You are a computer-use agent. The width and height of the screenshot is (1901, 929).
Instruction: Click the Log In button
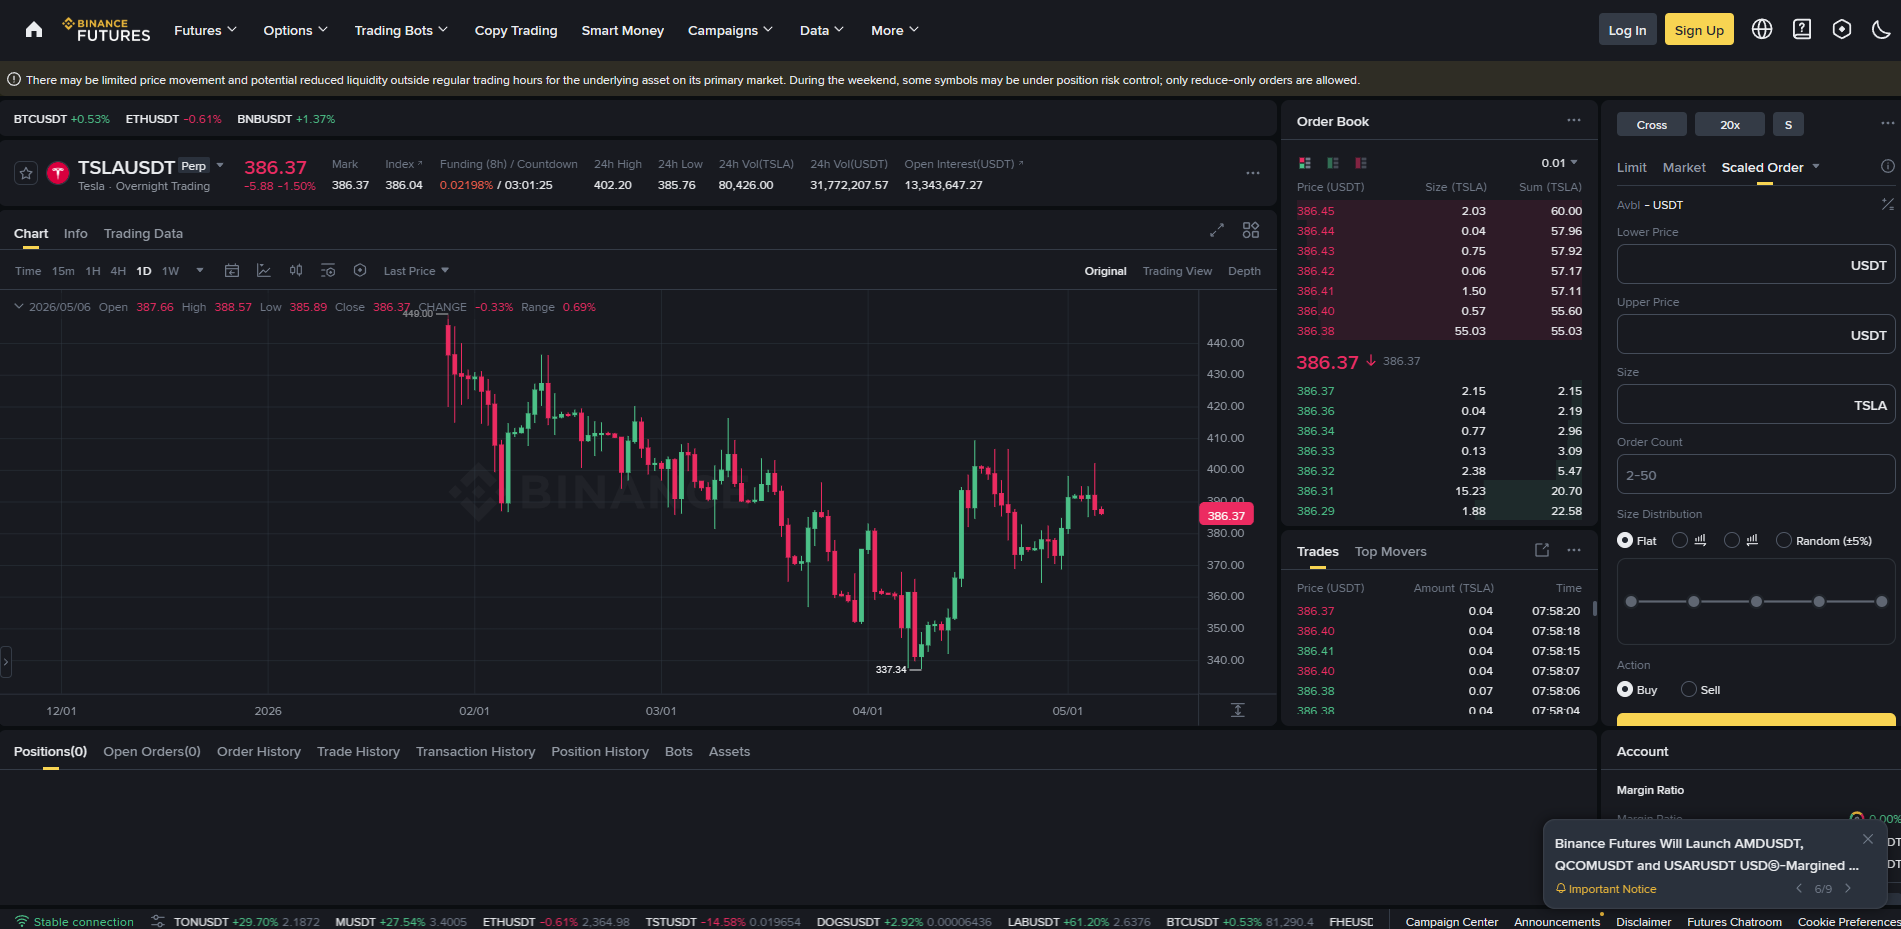click(x=1627, y=30)
